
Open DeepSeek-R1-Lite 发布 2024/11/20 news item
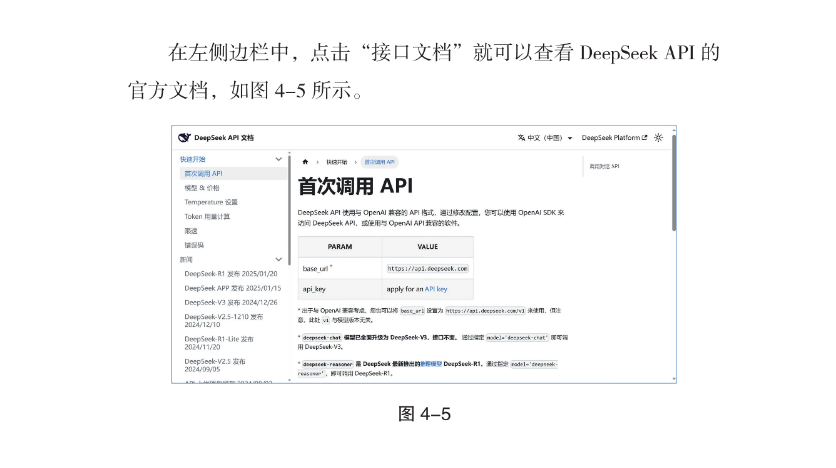[x=219, y=343]
